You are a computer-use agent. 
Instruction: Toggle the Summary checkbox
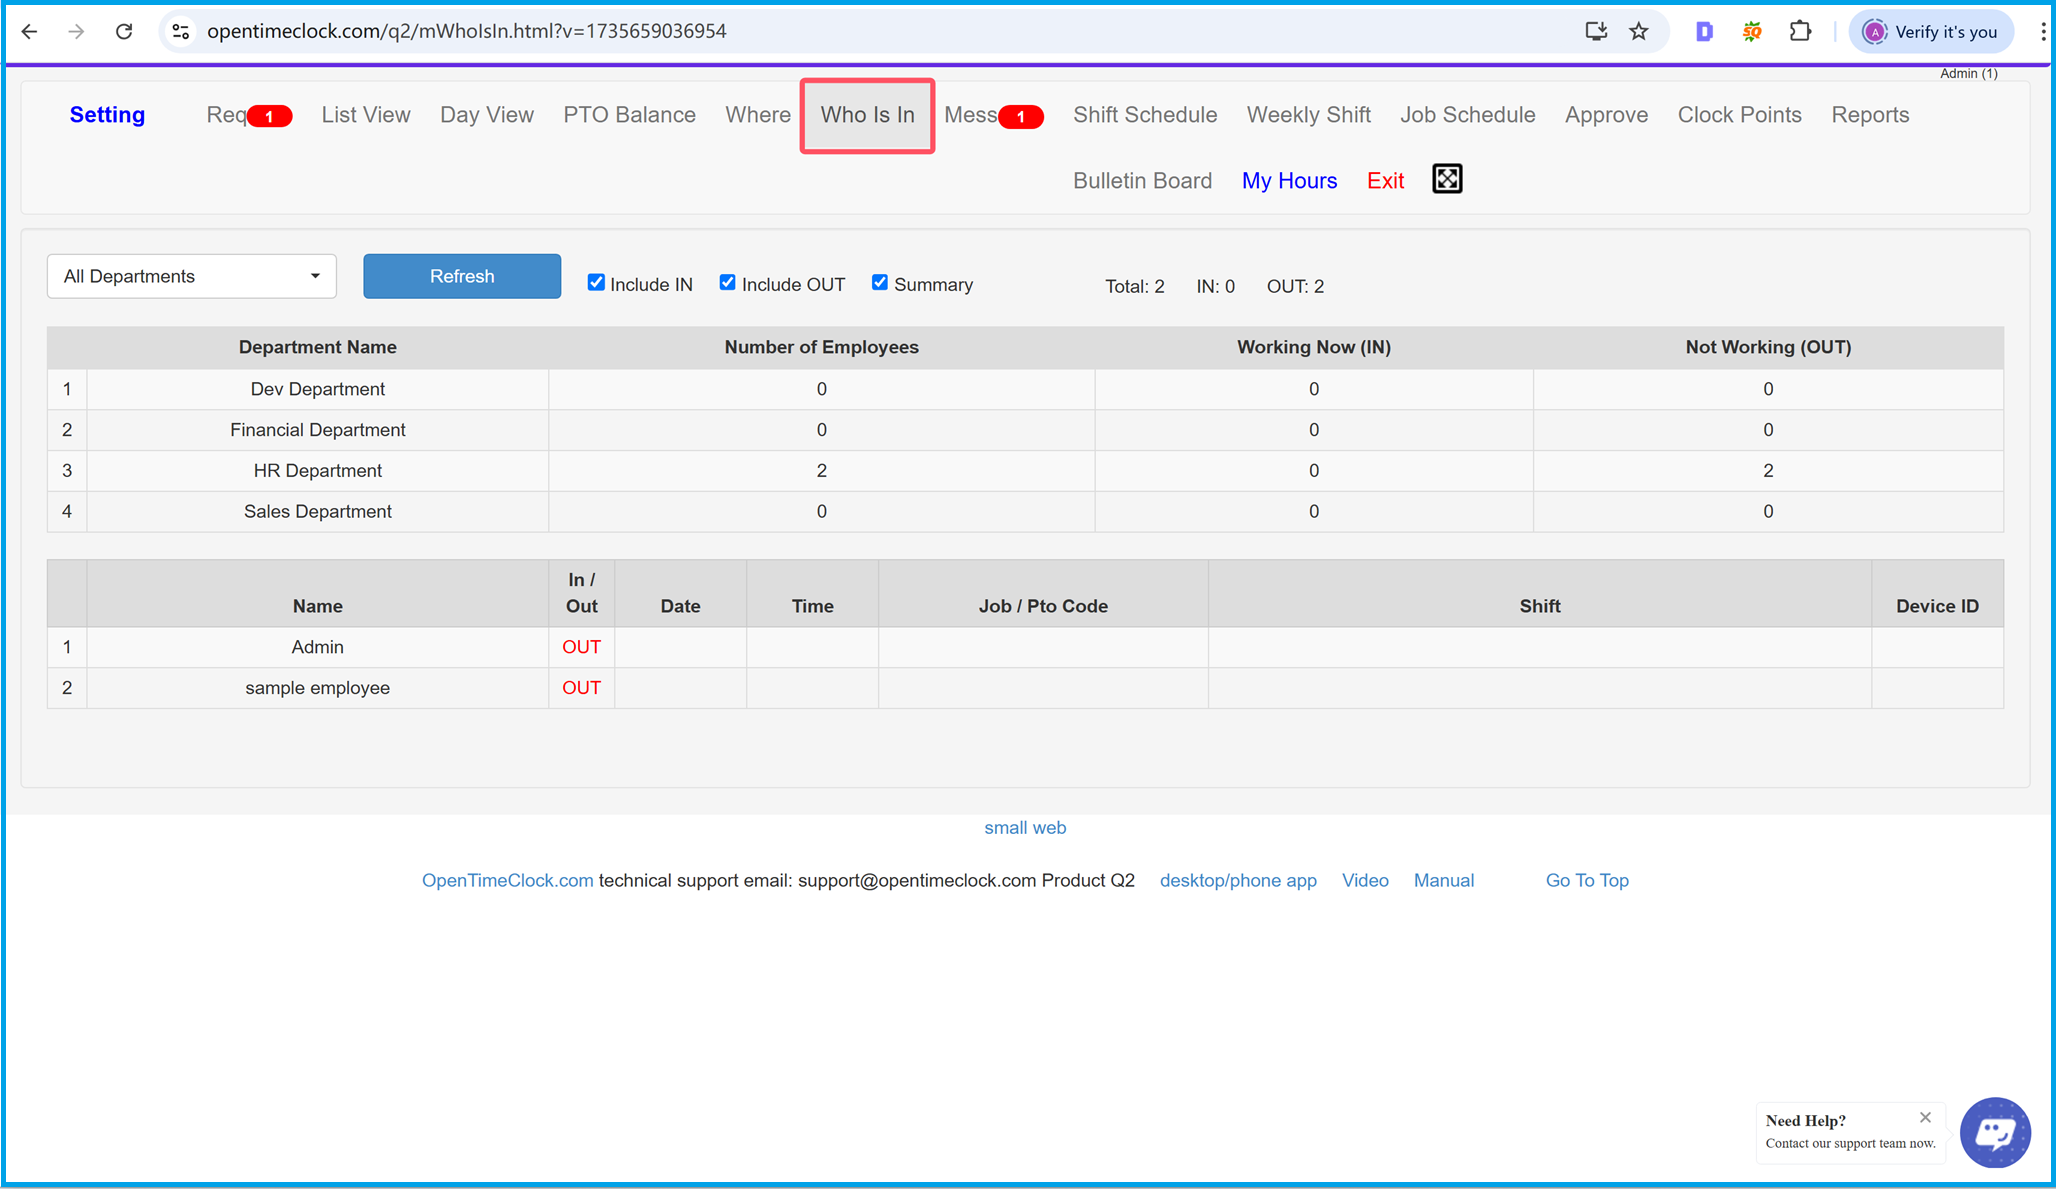tap(880, 282)
